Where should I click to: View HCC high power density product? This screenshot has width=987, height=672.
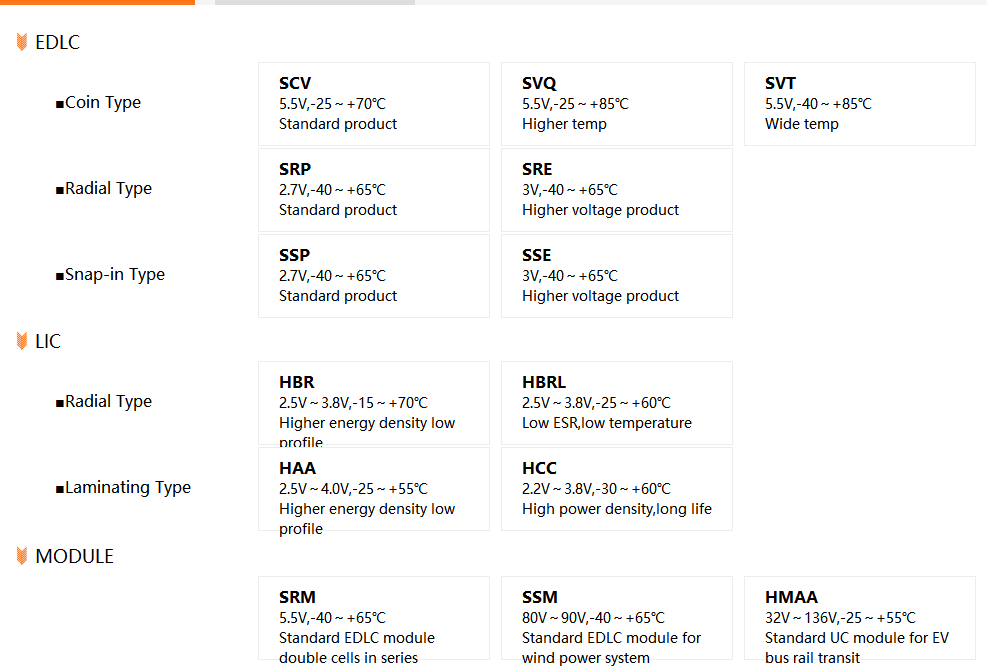617,489
